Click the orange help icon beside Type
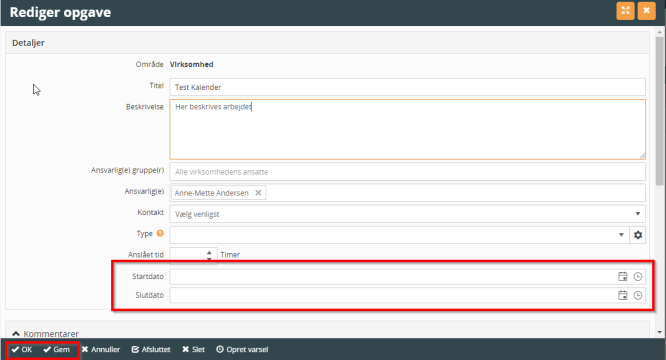 [x=160, y=233]
